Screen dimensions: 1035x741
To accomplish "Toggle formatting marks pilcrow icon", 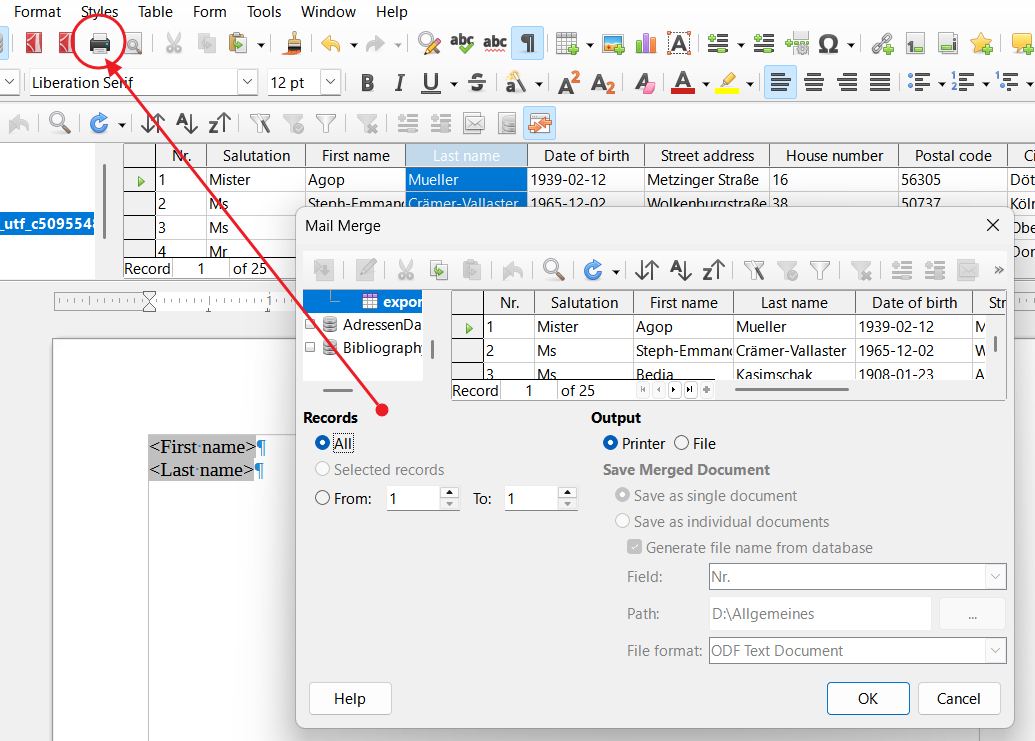I will coord(527,44).
